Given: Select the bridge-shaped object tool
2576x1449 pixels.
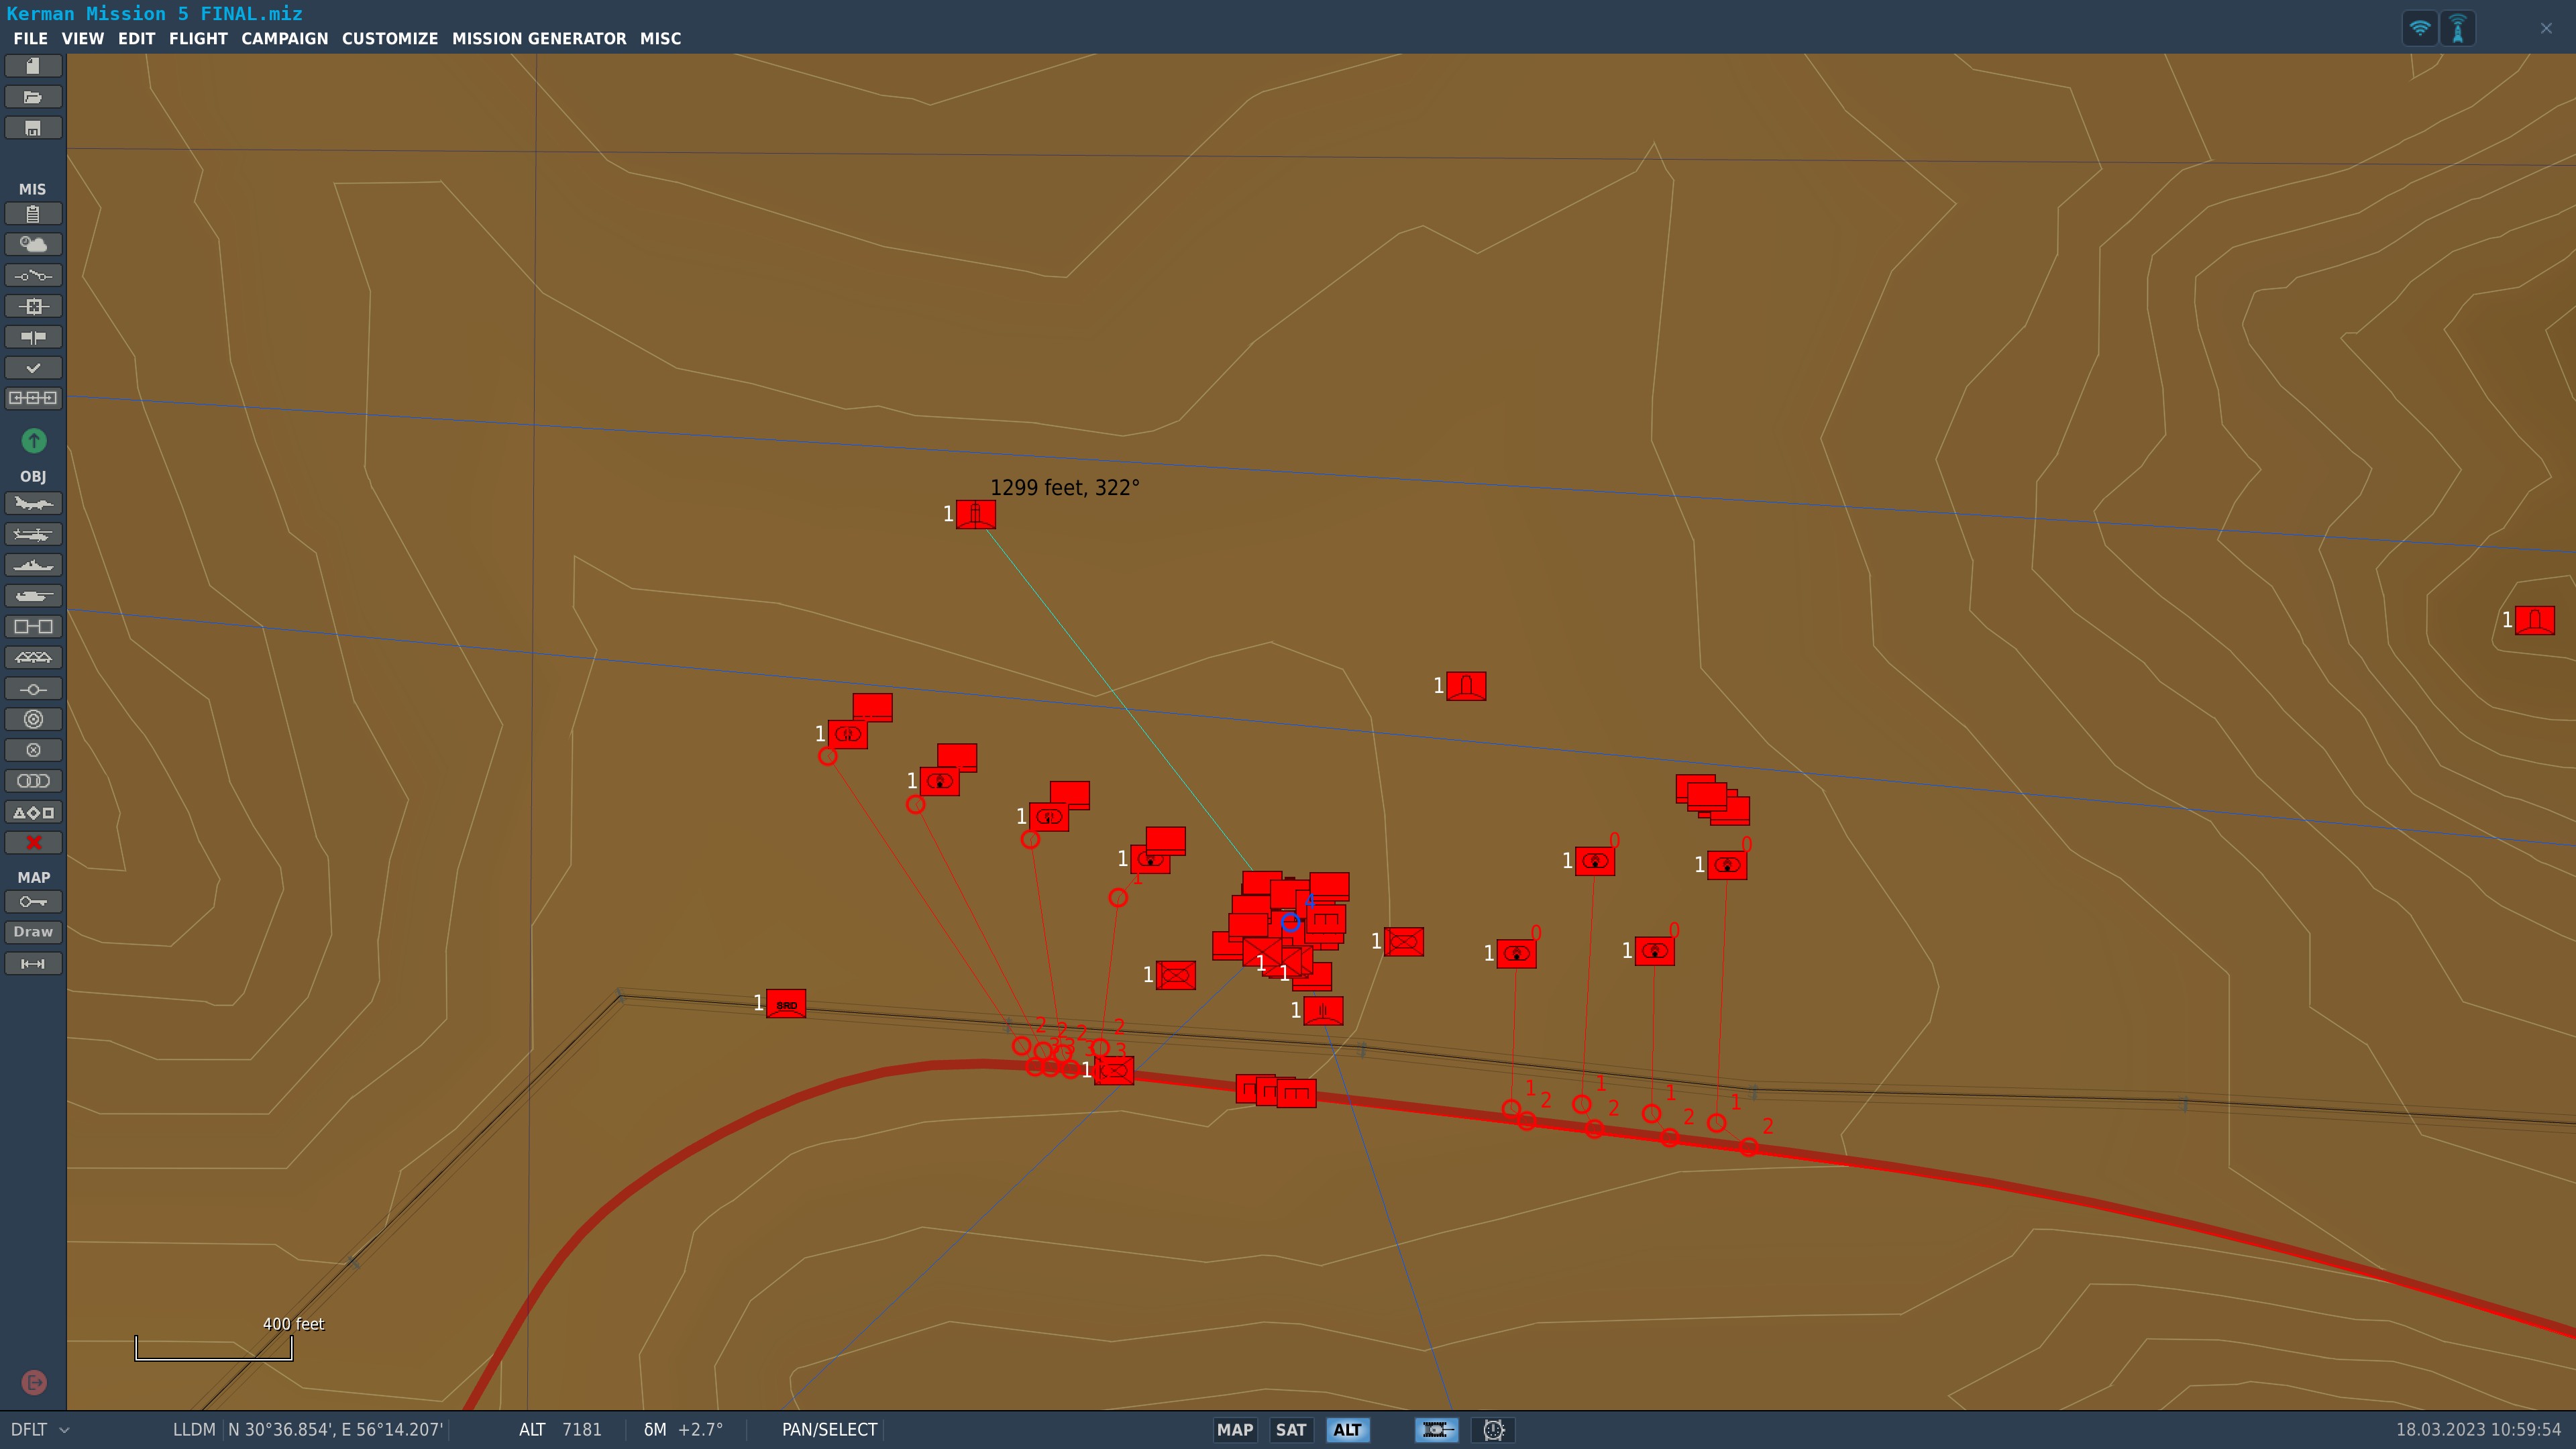Looking at the screenshot, I should (33, 657).
